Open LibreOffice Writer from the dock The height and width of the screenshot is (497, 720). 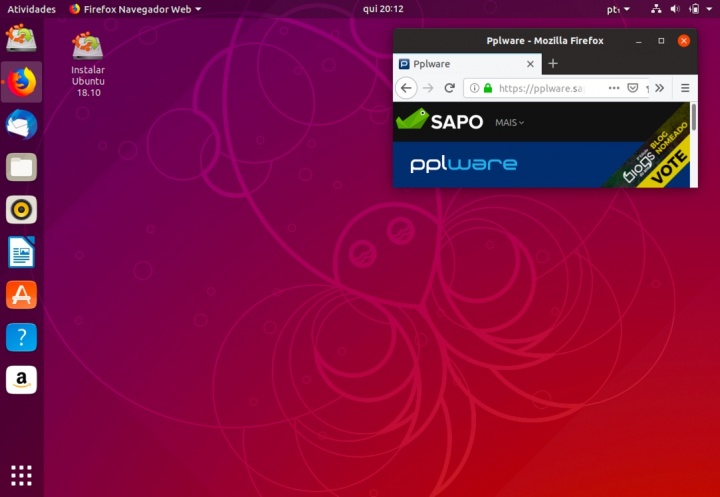[21, 252]
